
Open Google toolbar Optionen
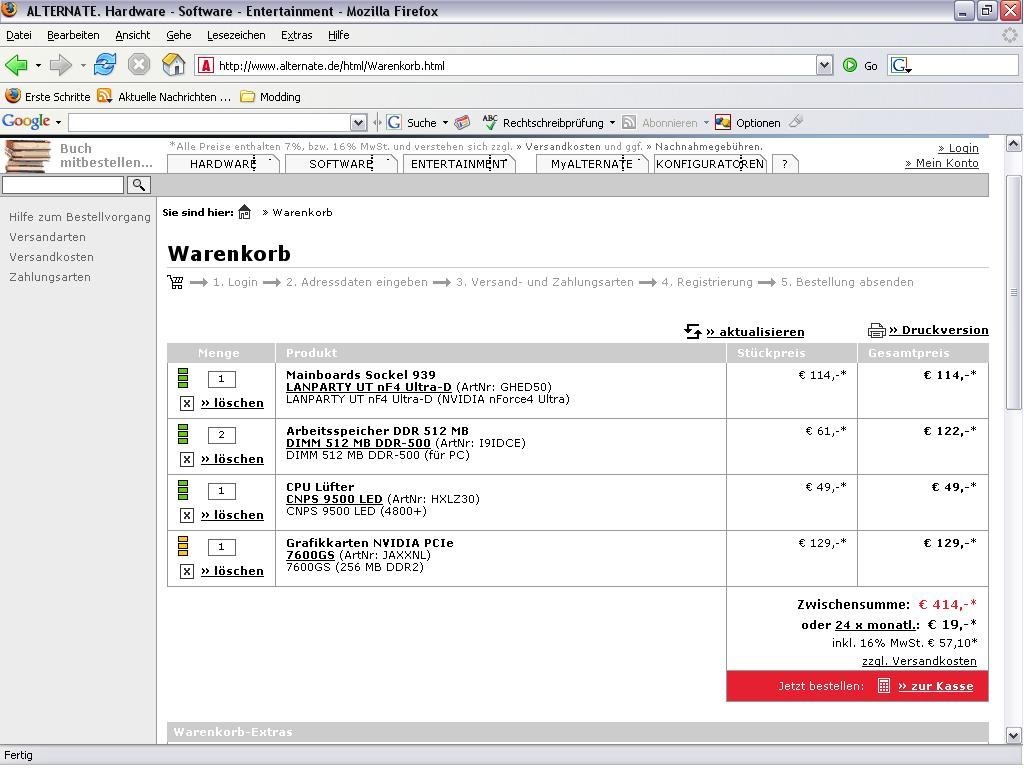748,123
